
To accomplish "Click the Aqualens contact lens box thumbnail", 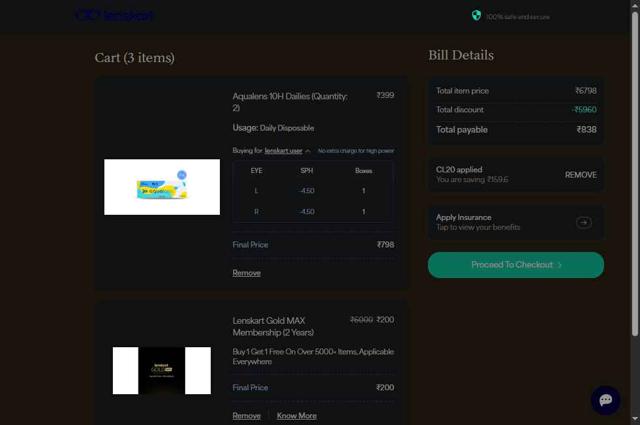I will pyautogui.click(x=162, y=187).
